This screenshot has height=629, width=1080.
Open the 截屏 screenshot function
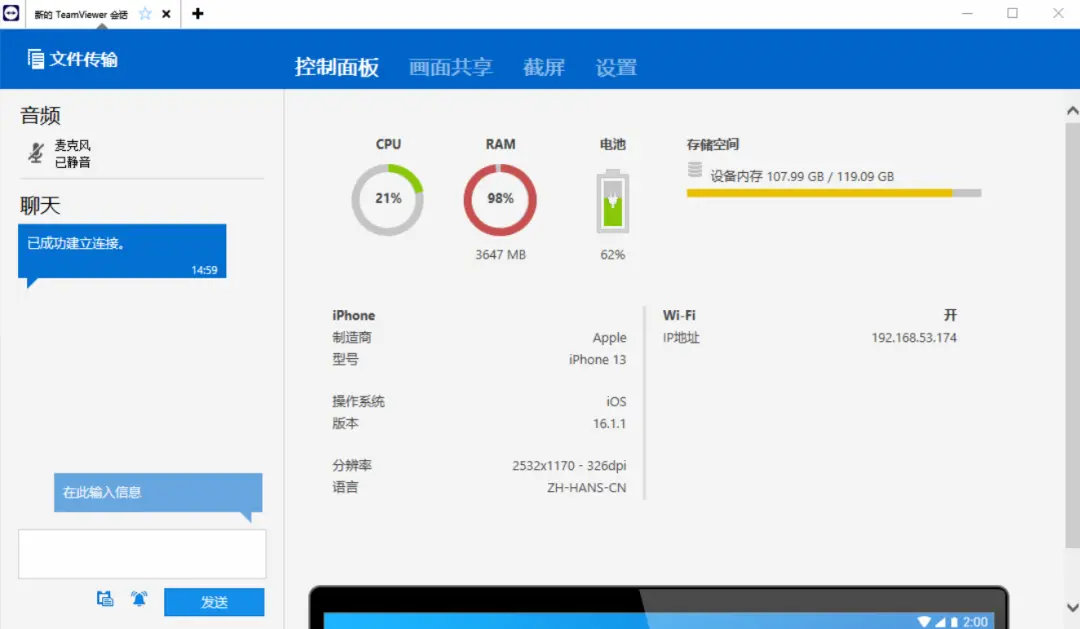[544, 66]
